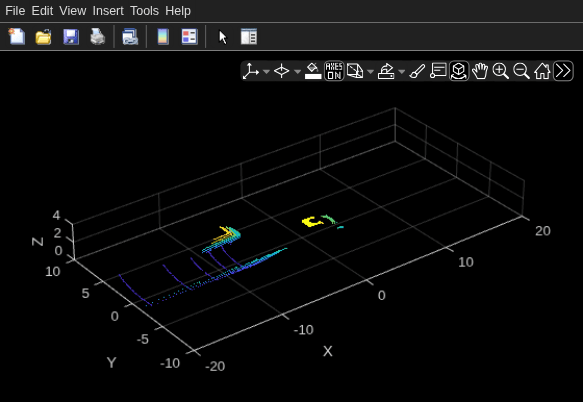
Task: Select the zoom out magnifier
Action: point(521,71)
